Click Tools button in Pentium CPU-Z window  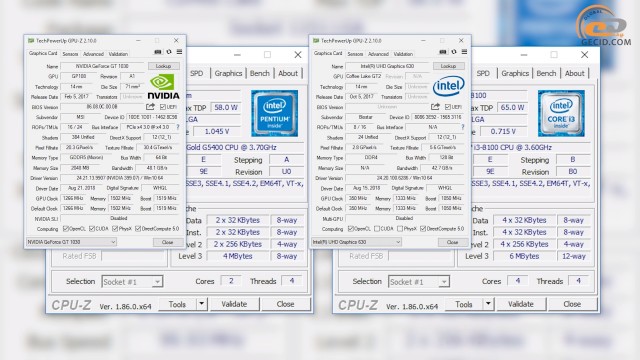[178, 304]
